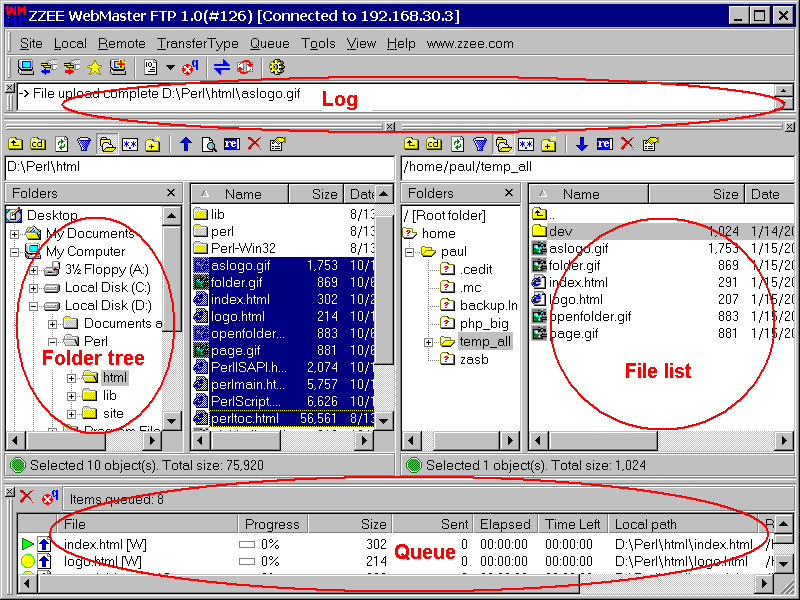This screenshot has height=600, width=800.
Task: Click the view file magnifier icon
Action: pos(209,144)
